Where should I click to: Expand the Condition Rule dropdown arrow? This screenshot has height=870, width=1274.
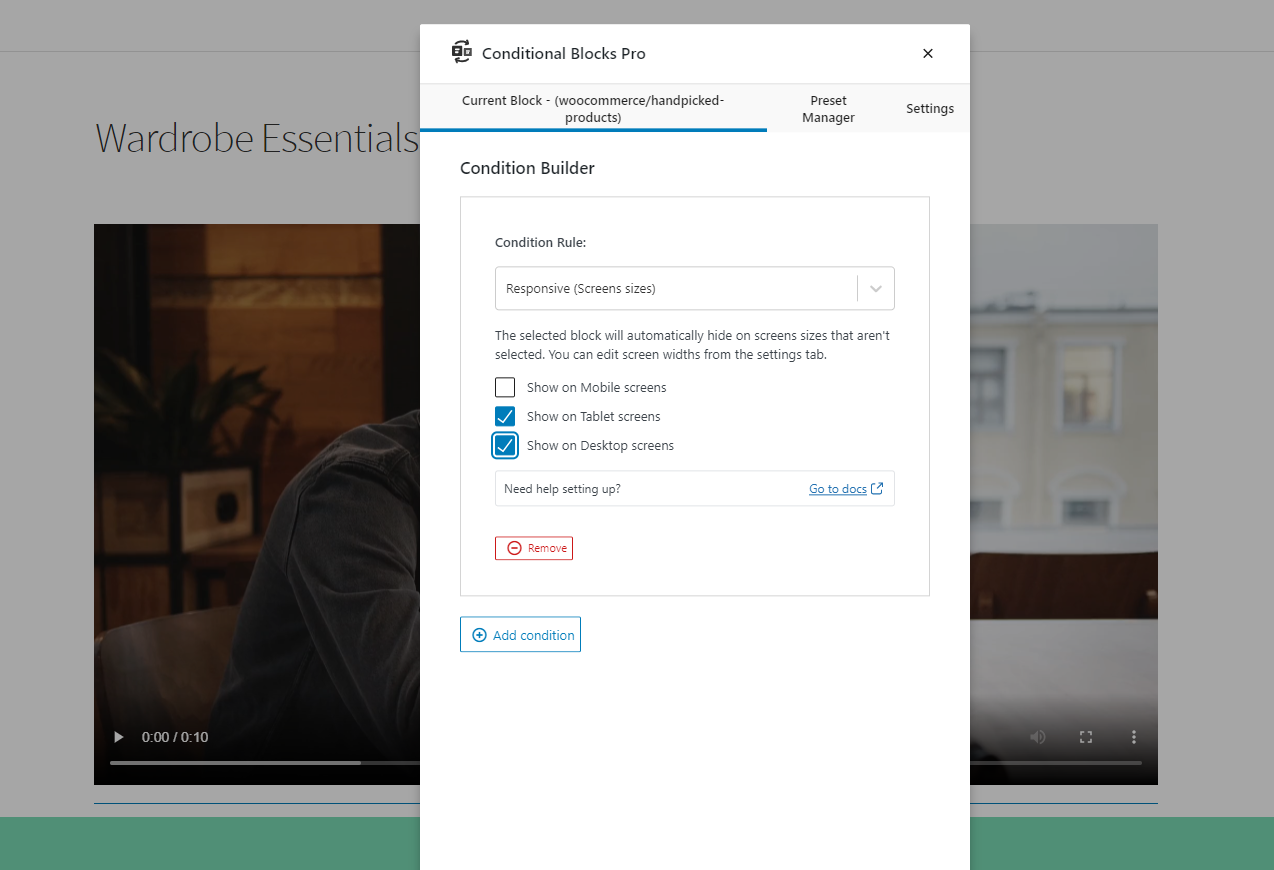(x=876, y=289)
